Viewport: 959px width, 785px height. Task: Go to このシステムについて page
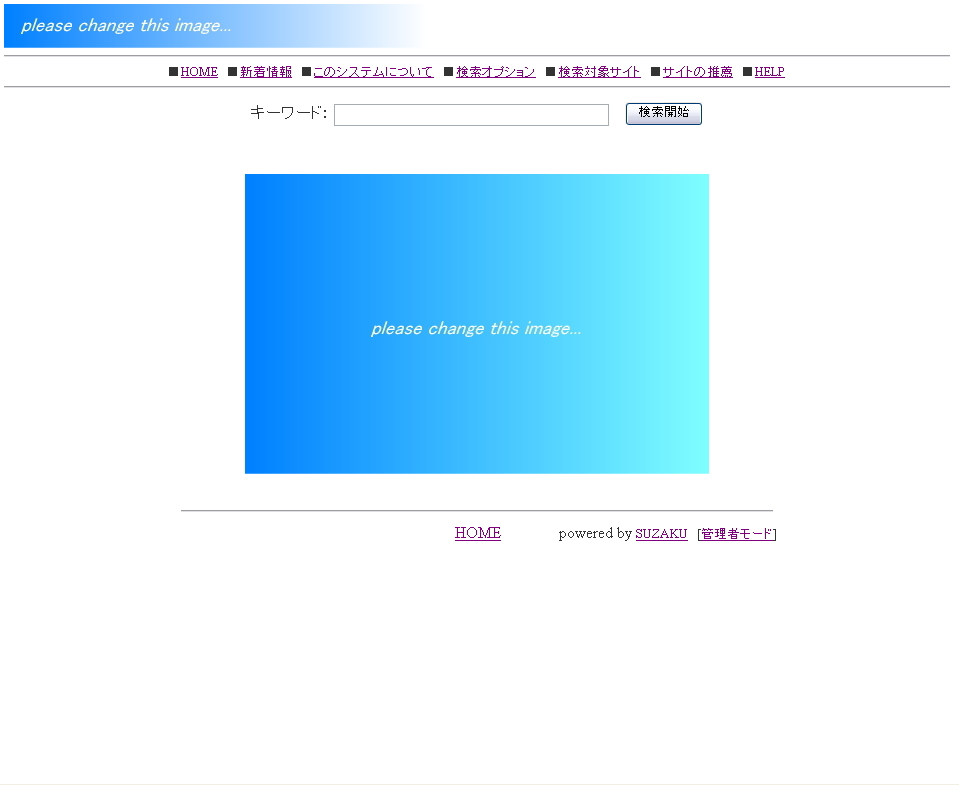coord(373,72)
